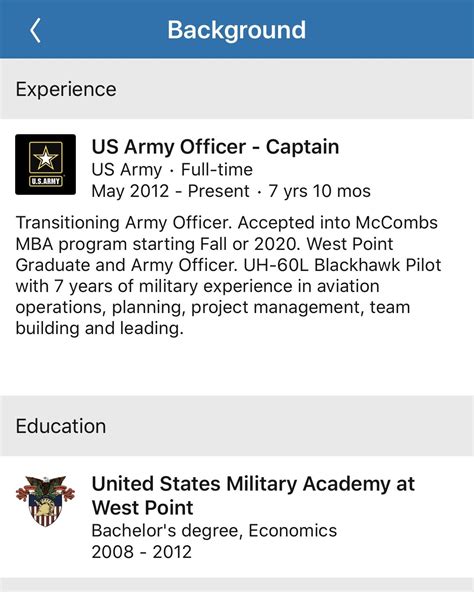This screenshot has height=592, width=474.
Task: Tap the Bachelor's degree, Economics line
Action: click(214, 530)
